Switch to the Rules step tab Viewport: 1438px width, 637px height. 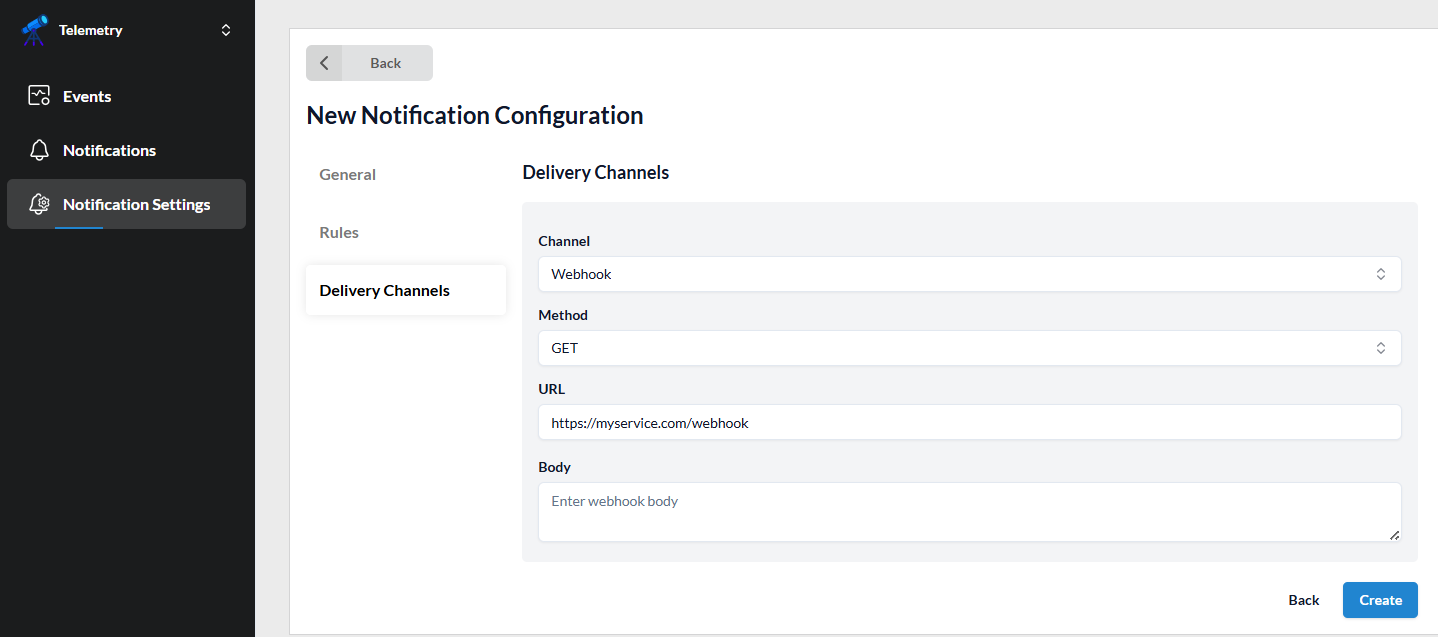tap(339, 232)
